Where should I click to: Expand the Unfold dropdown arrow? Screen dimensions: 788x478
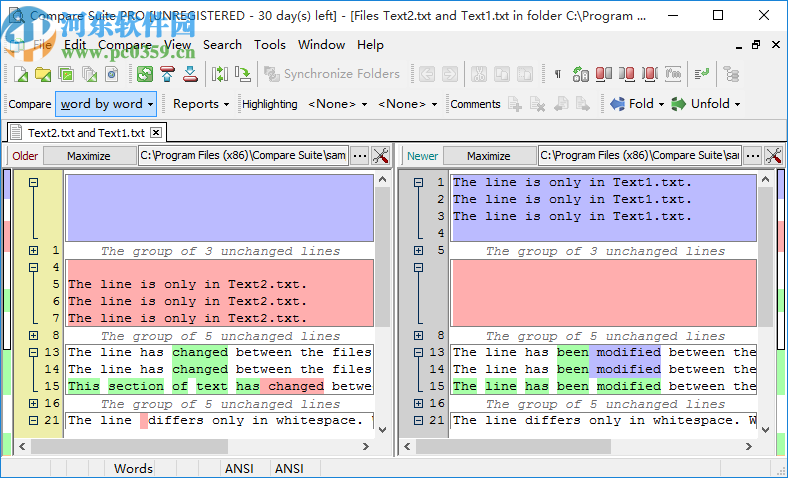tap(738, 104)
